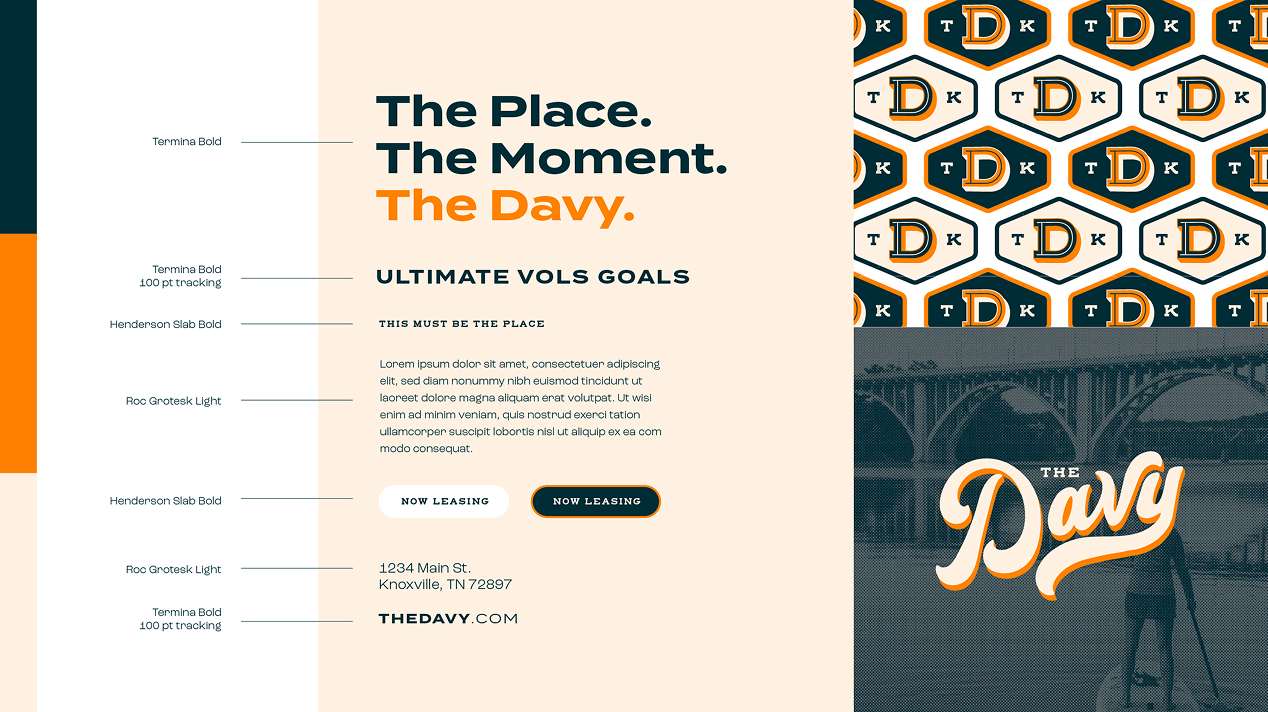This screenshot has height=712, width=1268.
Task: Select the cream color swatch block
Action: point(18,592)
